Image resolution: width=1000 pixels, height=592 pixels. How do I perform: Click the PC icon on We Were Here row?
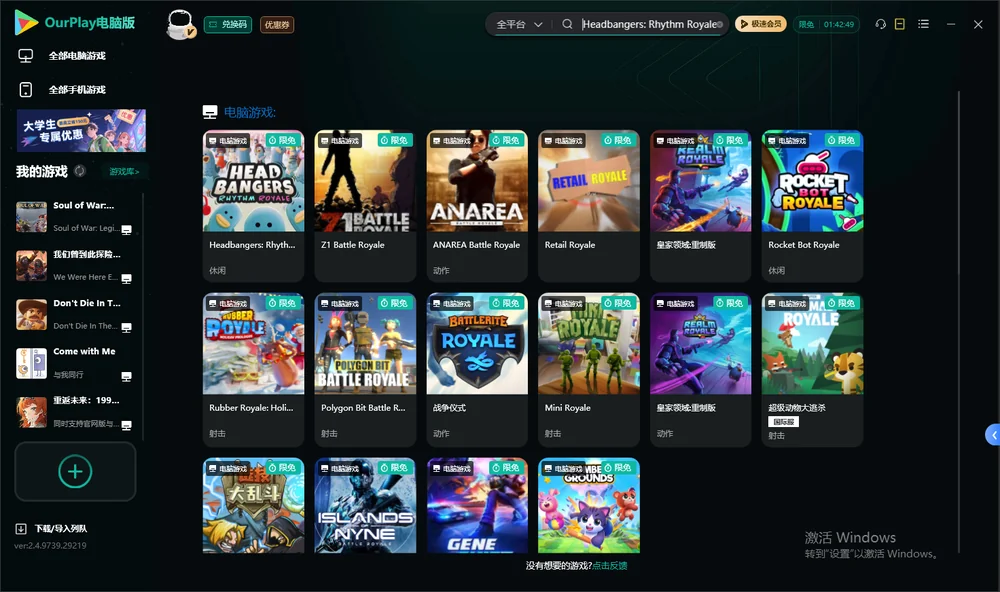126,279
